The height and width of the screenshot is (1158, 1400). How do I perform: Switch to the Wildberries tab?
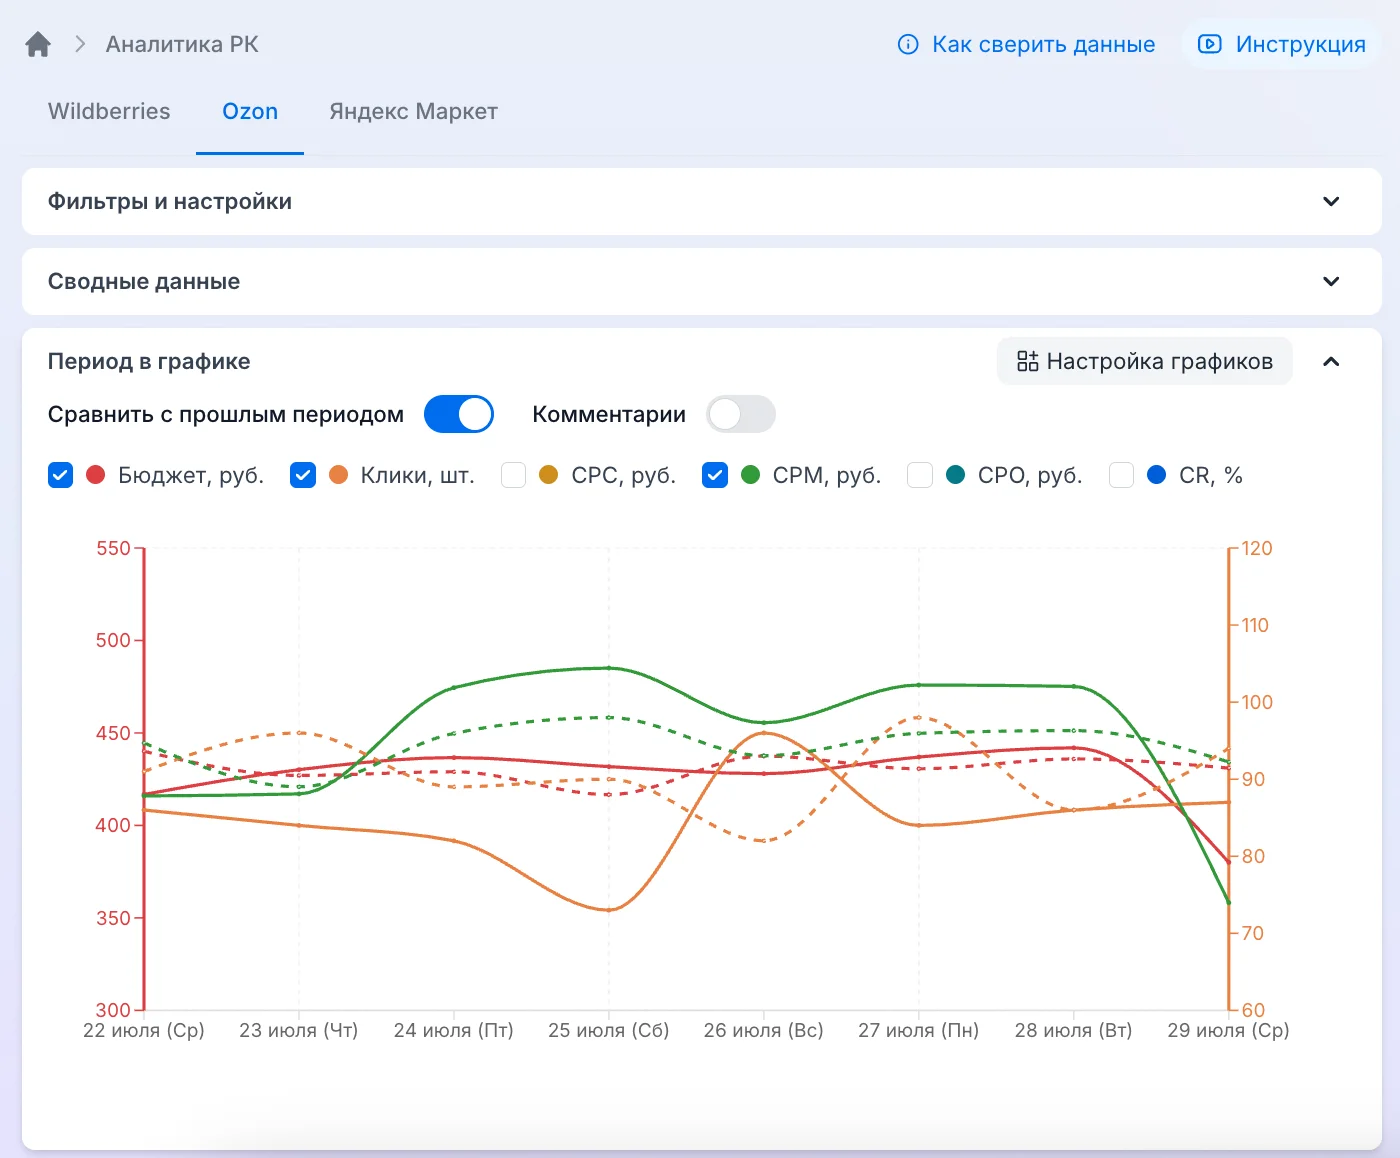[x=109, y=111]
